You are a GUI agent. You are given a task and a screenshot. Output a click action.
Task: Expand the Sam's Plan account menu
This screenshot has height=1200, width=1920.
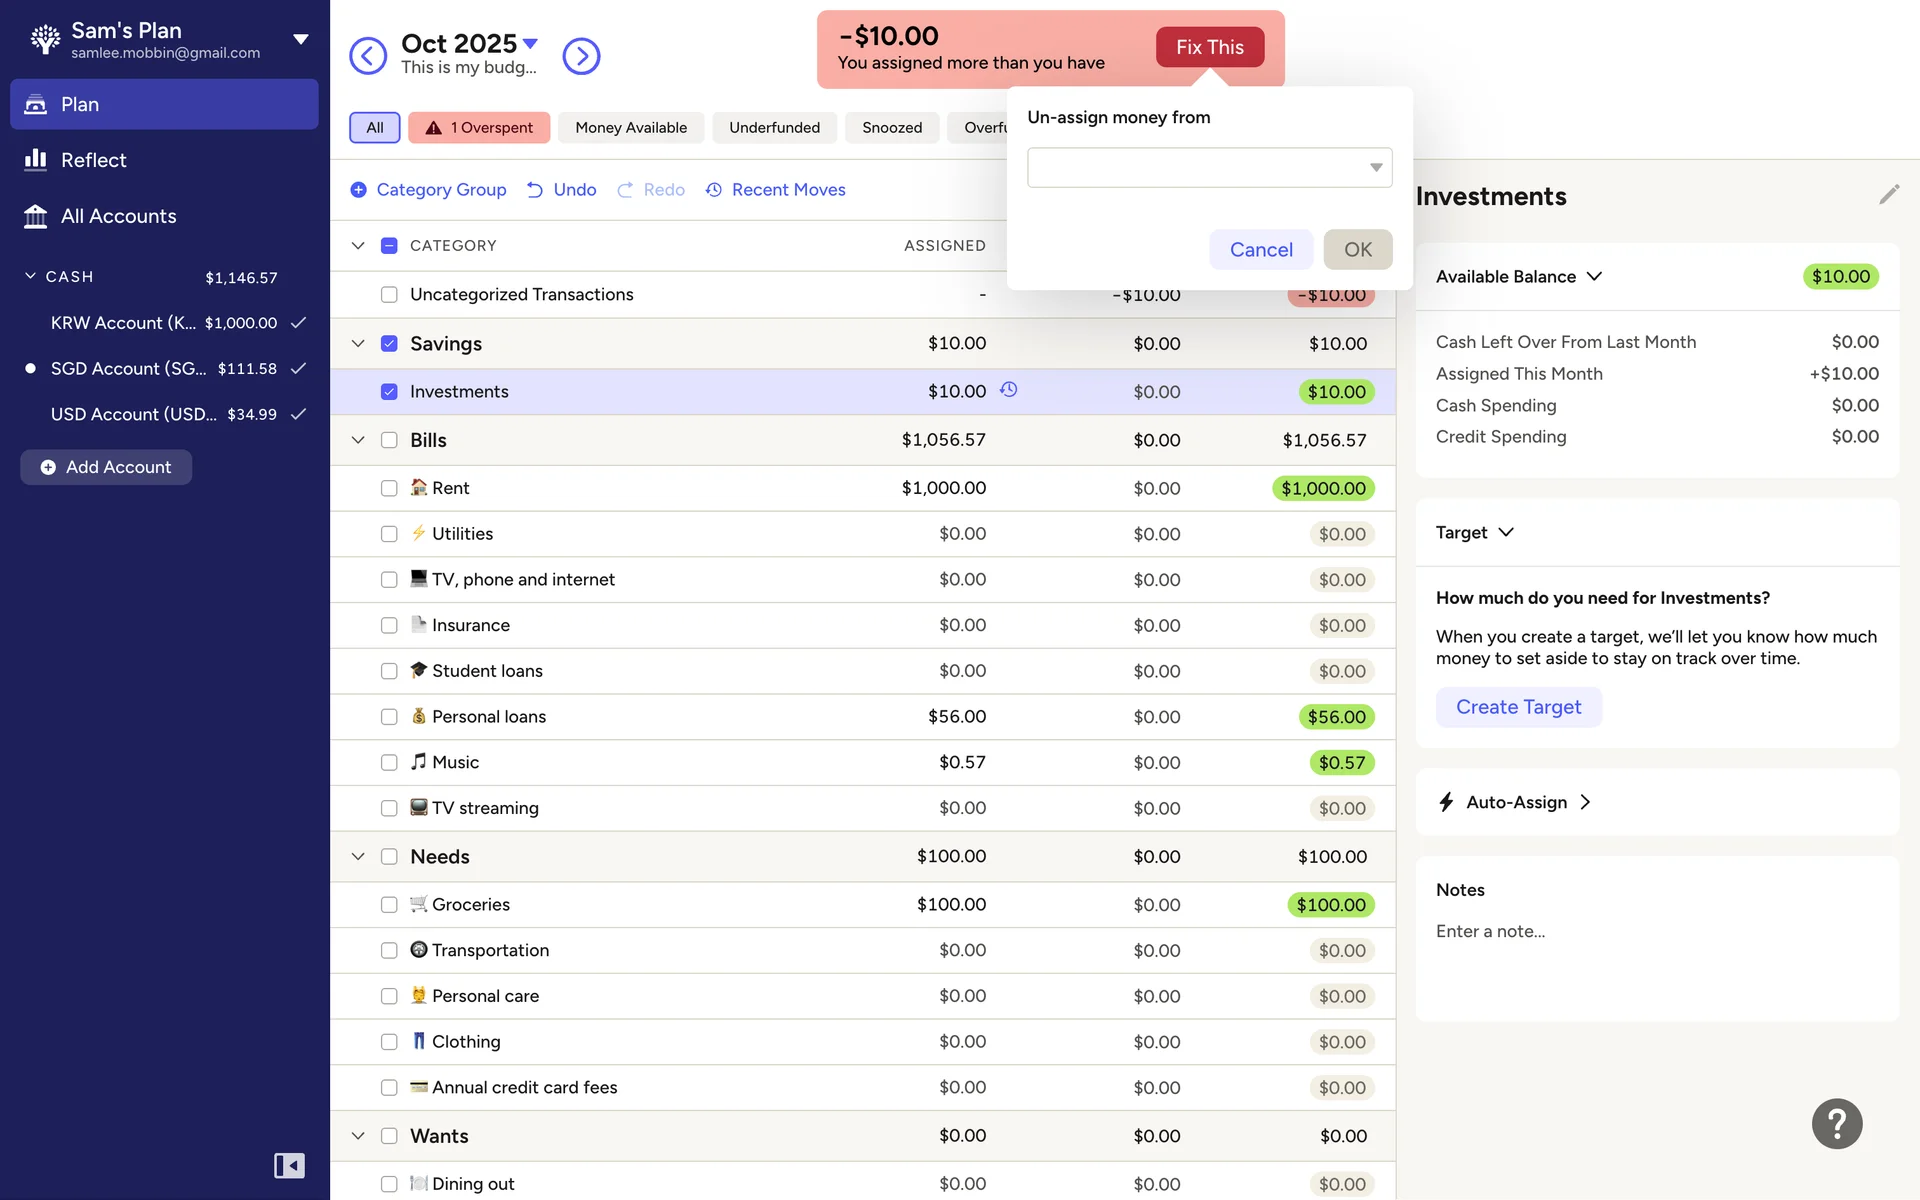pyautogui.click(x=300, y=40)
